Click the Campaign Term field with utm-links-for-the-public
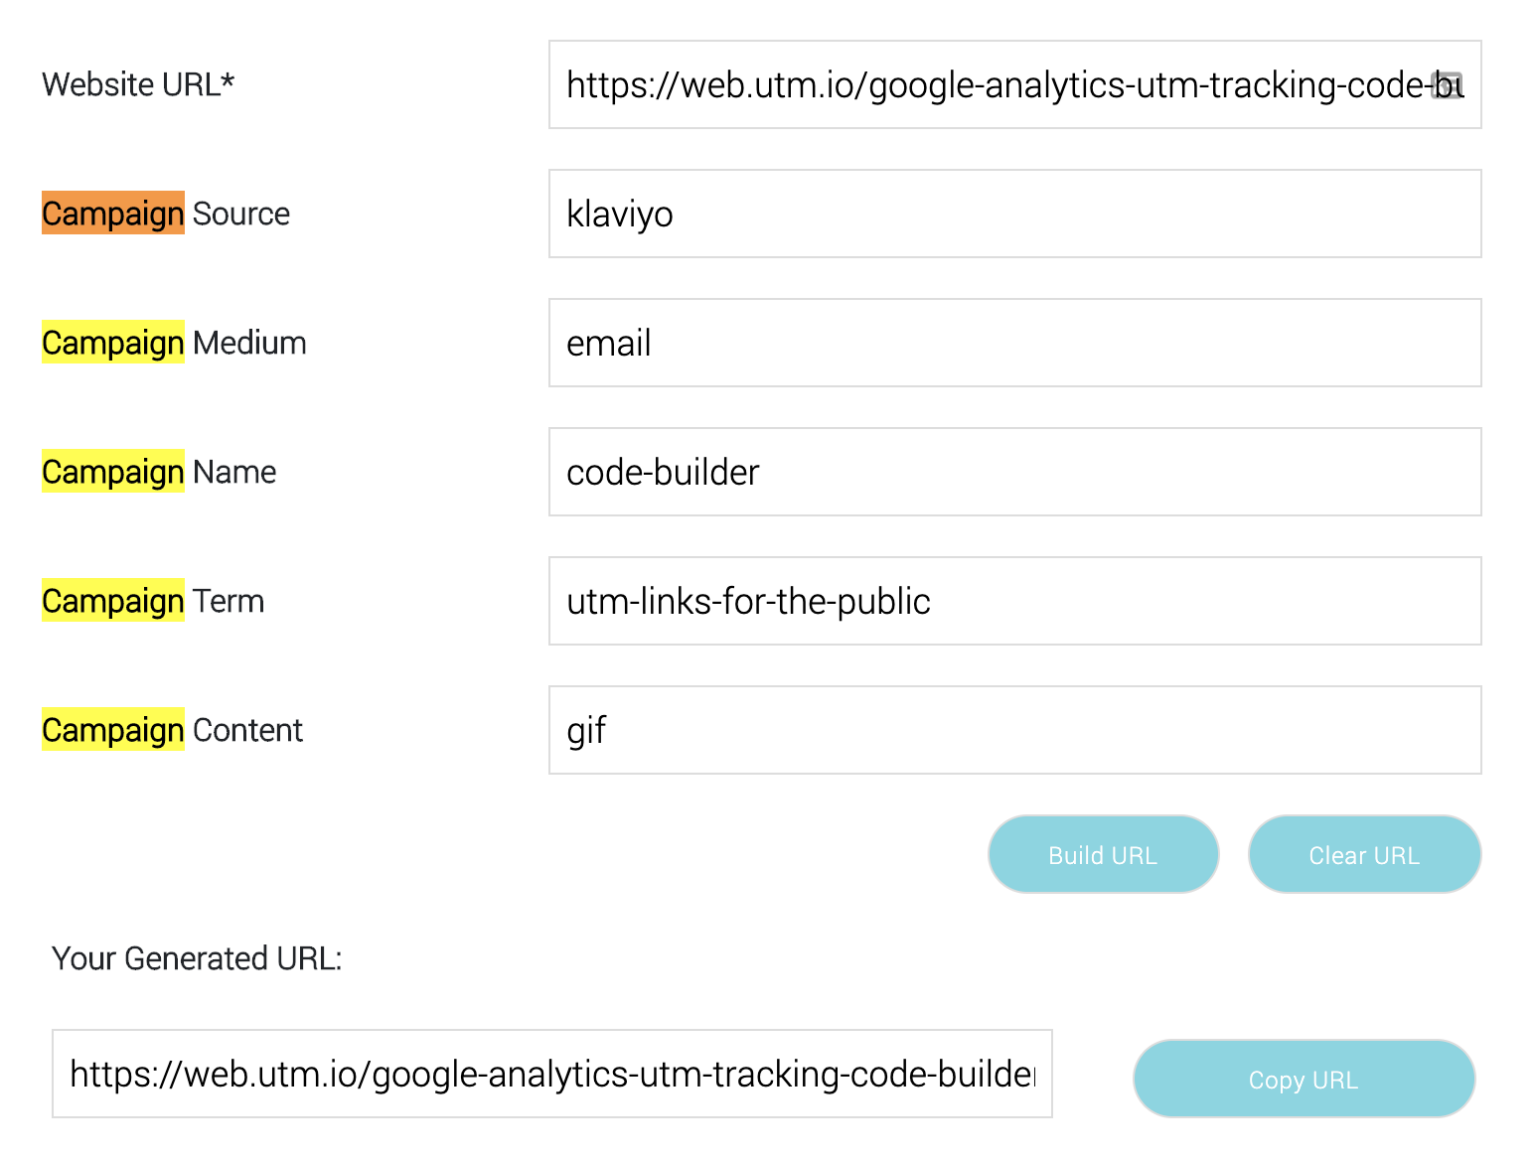 1014,600
